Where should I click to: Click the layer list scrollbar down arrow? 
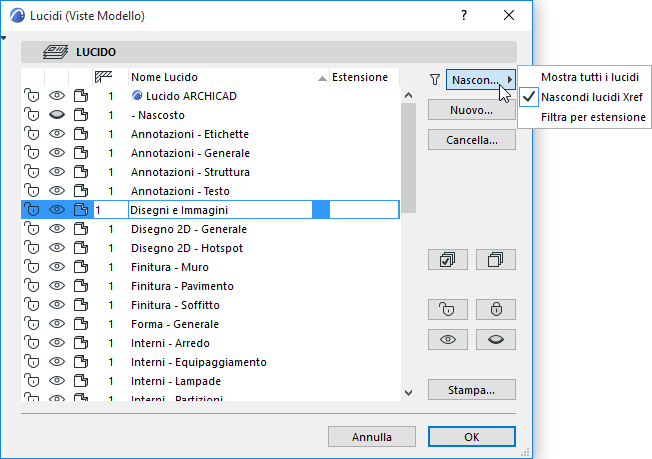[407, 392]
